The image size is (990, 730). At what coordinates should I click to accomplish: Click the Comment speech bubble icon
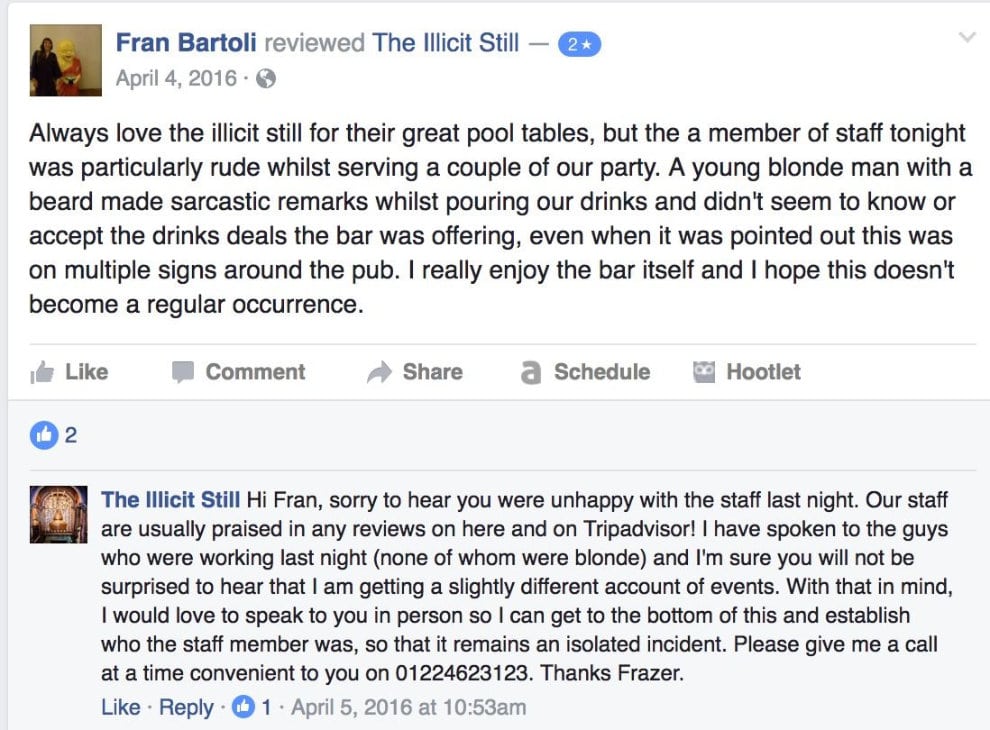184,372
